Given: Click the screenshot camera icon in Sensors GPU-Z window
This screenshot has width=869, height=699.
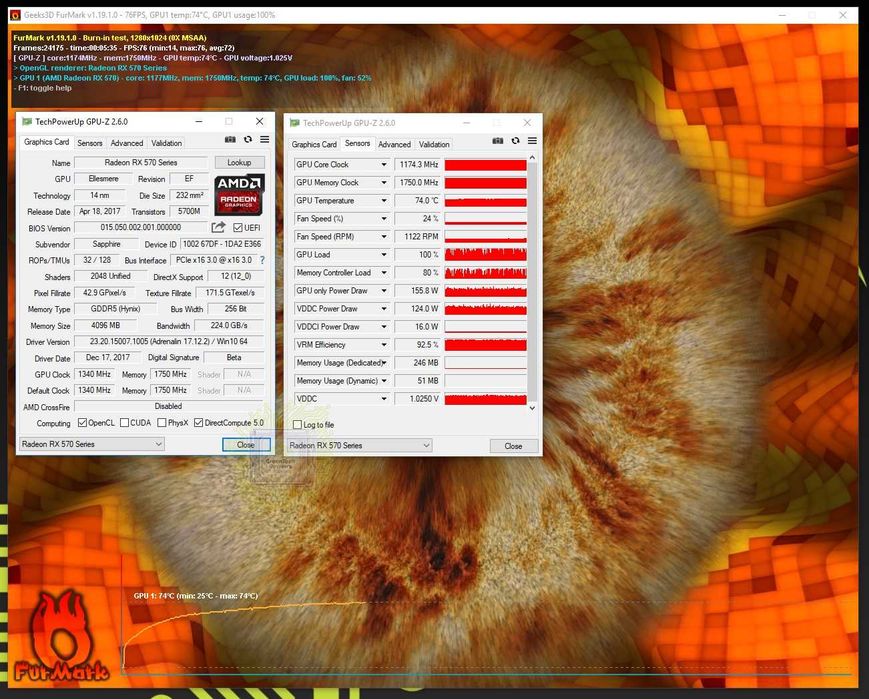Looking at the screenshot, I should (498, 141).
